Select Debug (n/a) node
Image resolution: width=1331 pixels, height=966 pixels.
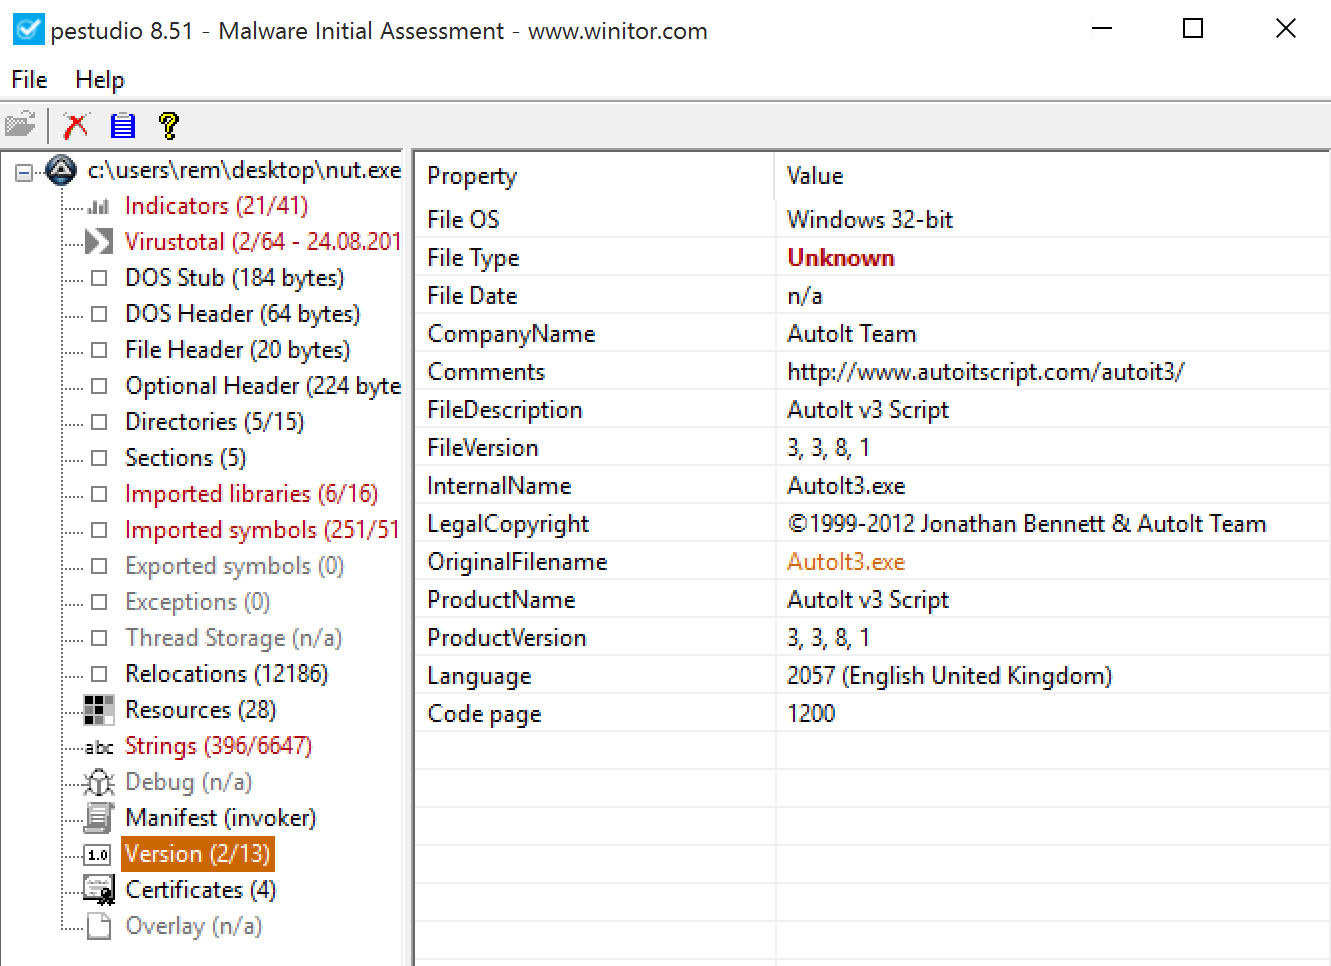click(188, 782)
